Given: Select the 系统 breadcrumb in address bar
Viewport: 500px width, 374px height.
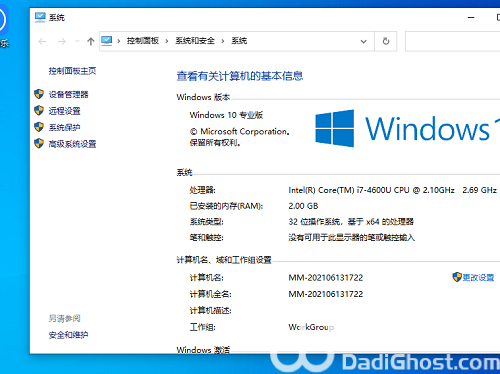Looking at the screenshot, I should pos(239,41).
